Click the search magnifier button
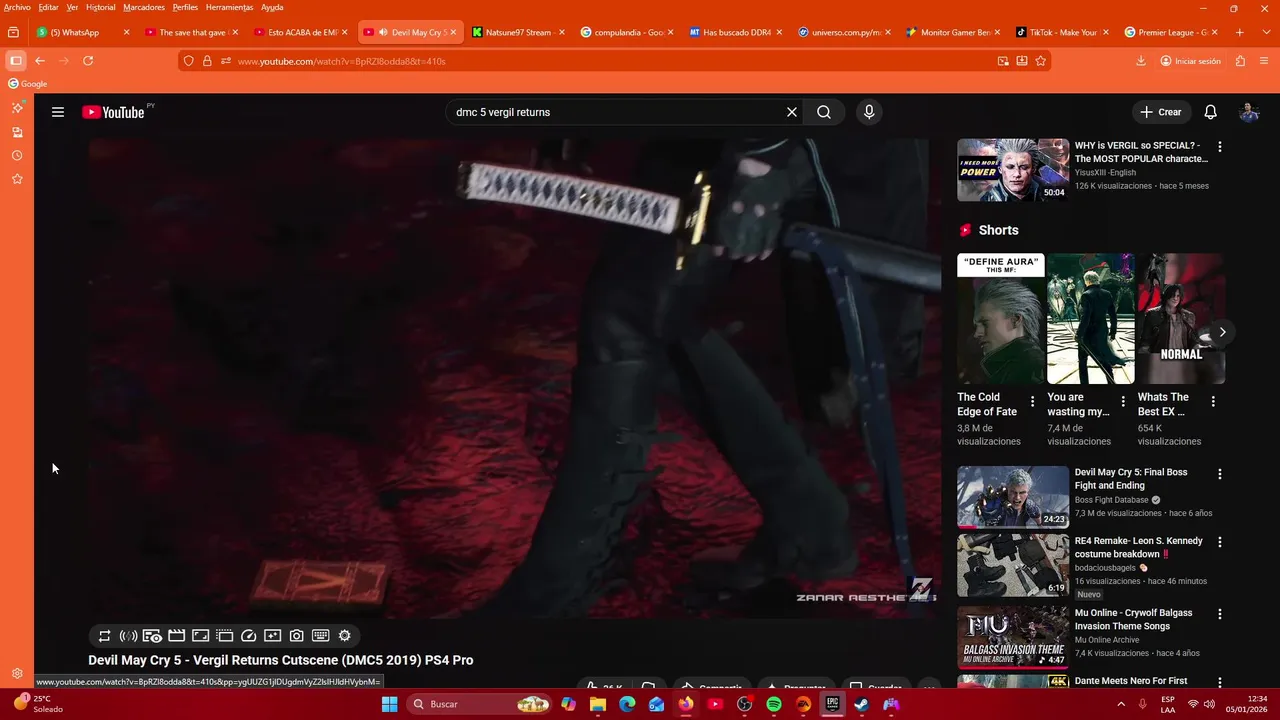The height and width of the screenshot is (720, 1280). pyautogui.click(x=824, y=112)
